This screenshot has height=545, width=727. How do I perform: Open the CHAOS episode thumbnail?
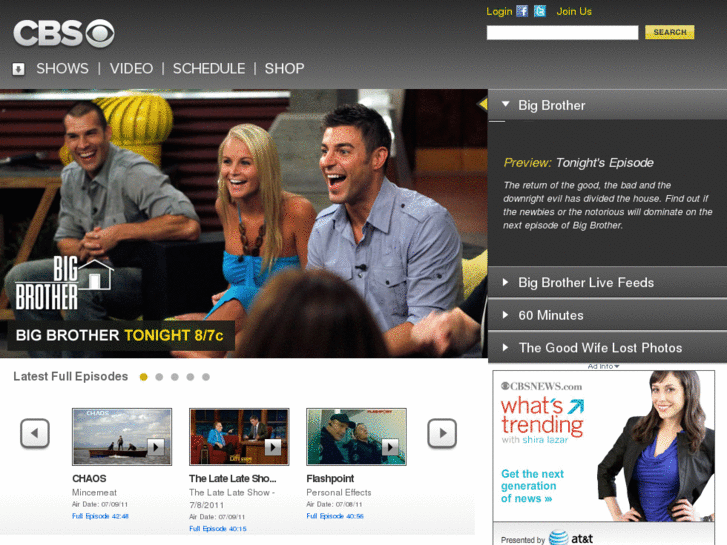122,436
